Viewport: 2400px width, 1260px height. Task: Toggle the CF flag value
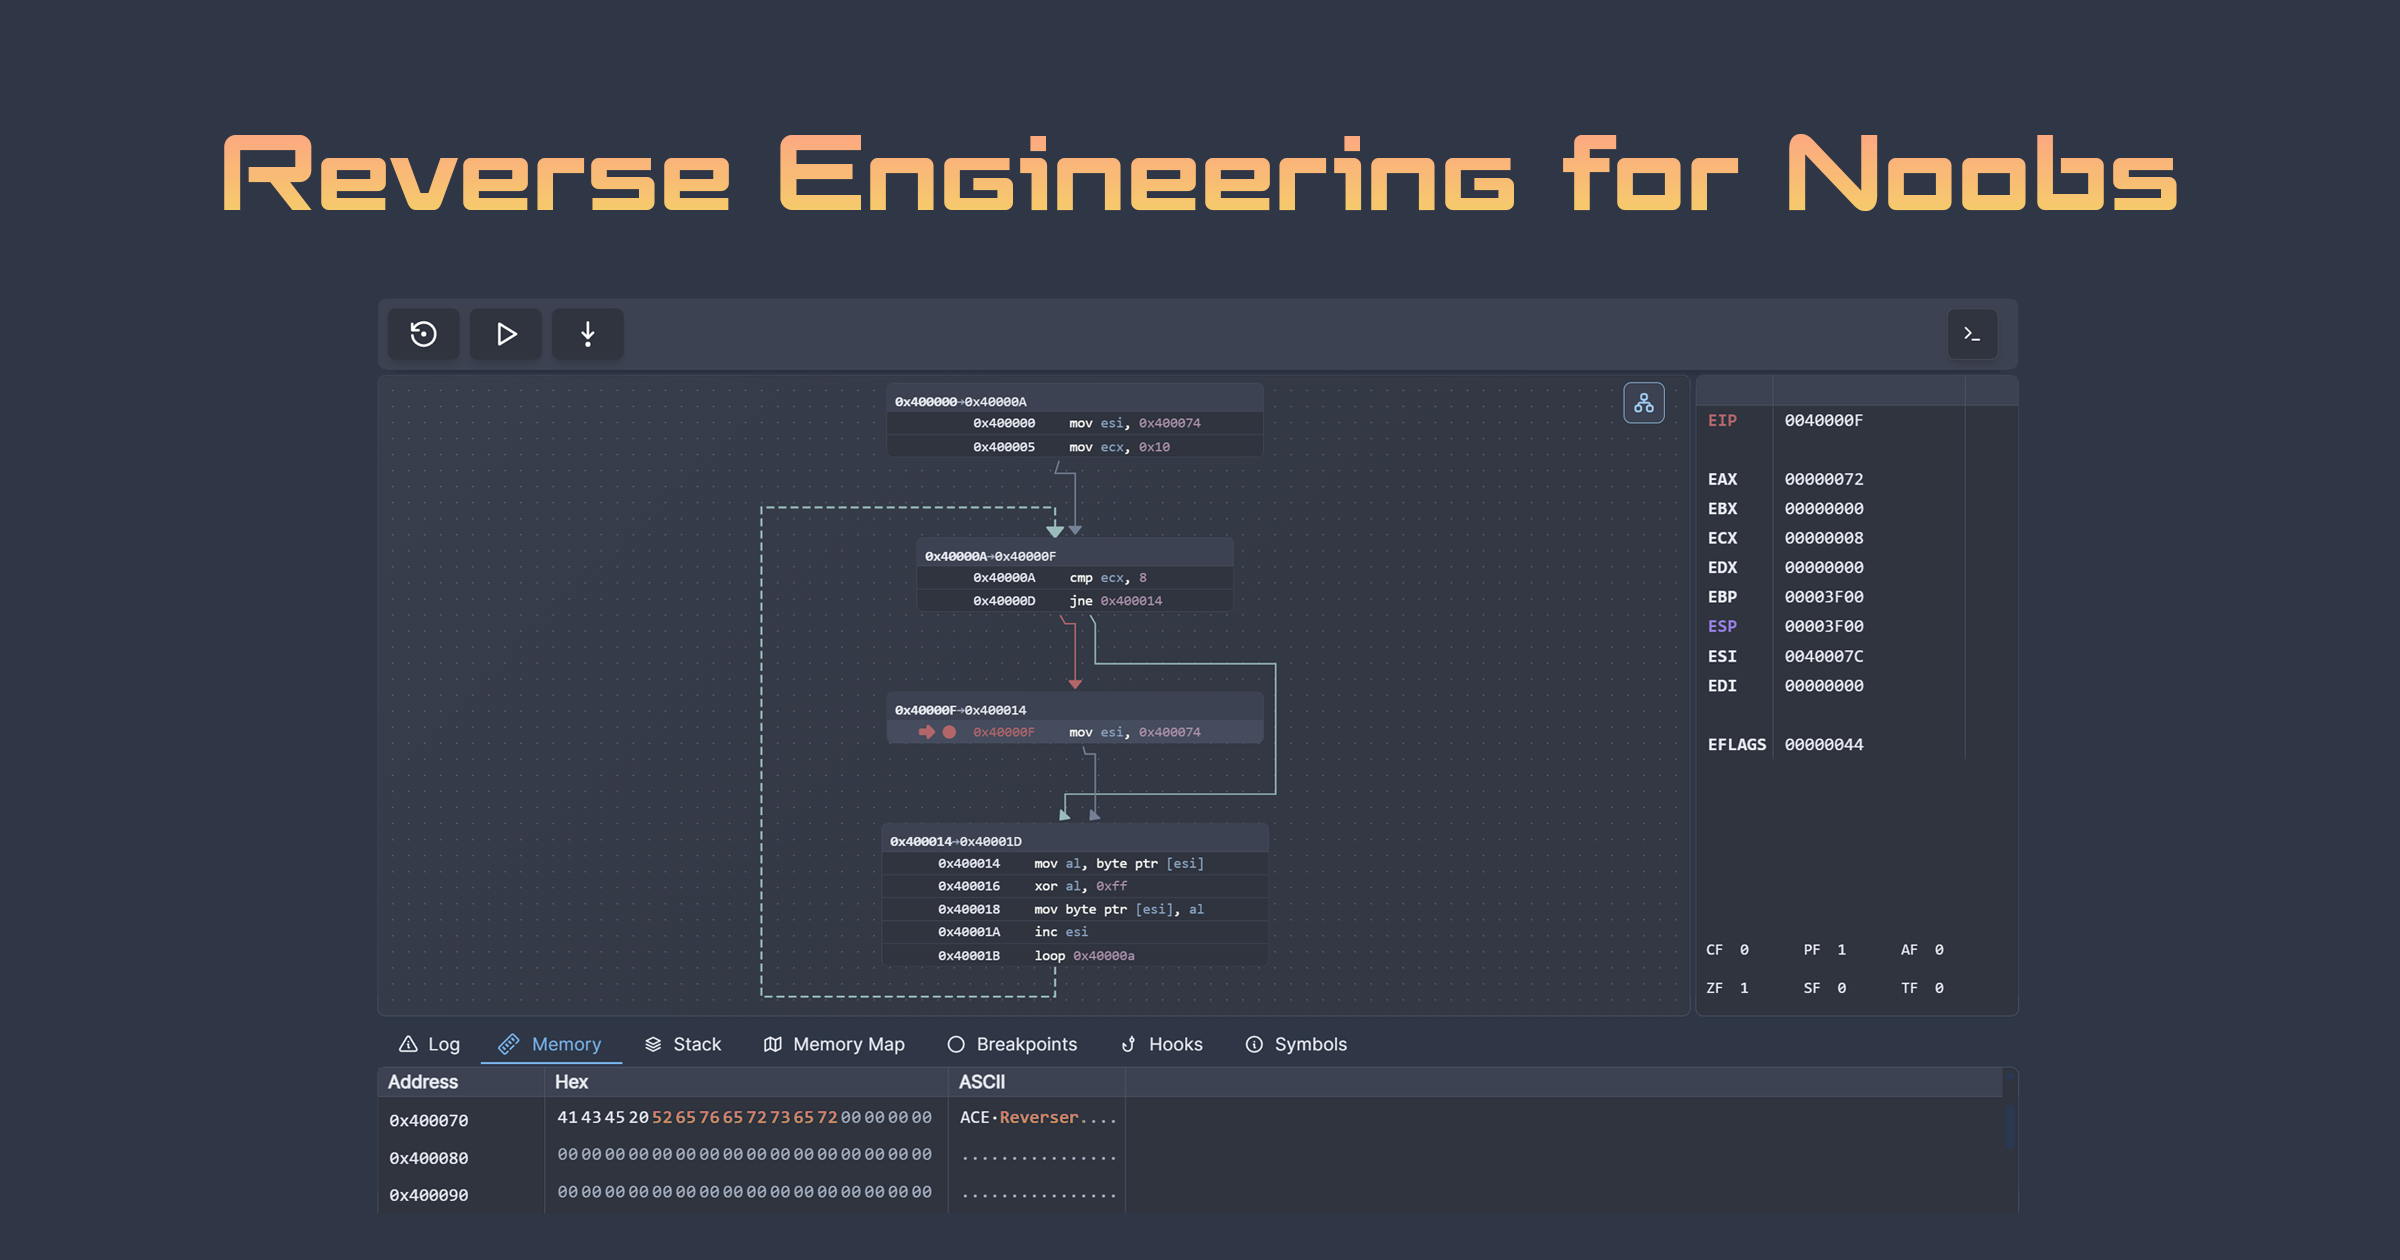tap(1744, 950)
